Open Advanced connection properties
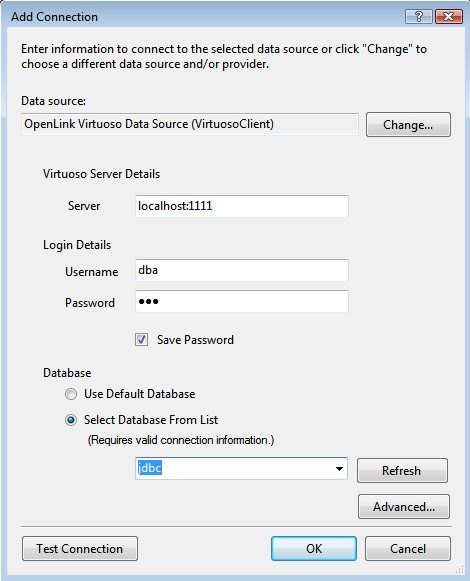The height and width of the screenshot is (581, 470). [x=404, y=507]
